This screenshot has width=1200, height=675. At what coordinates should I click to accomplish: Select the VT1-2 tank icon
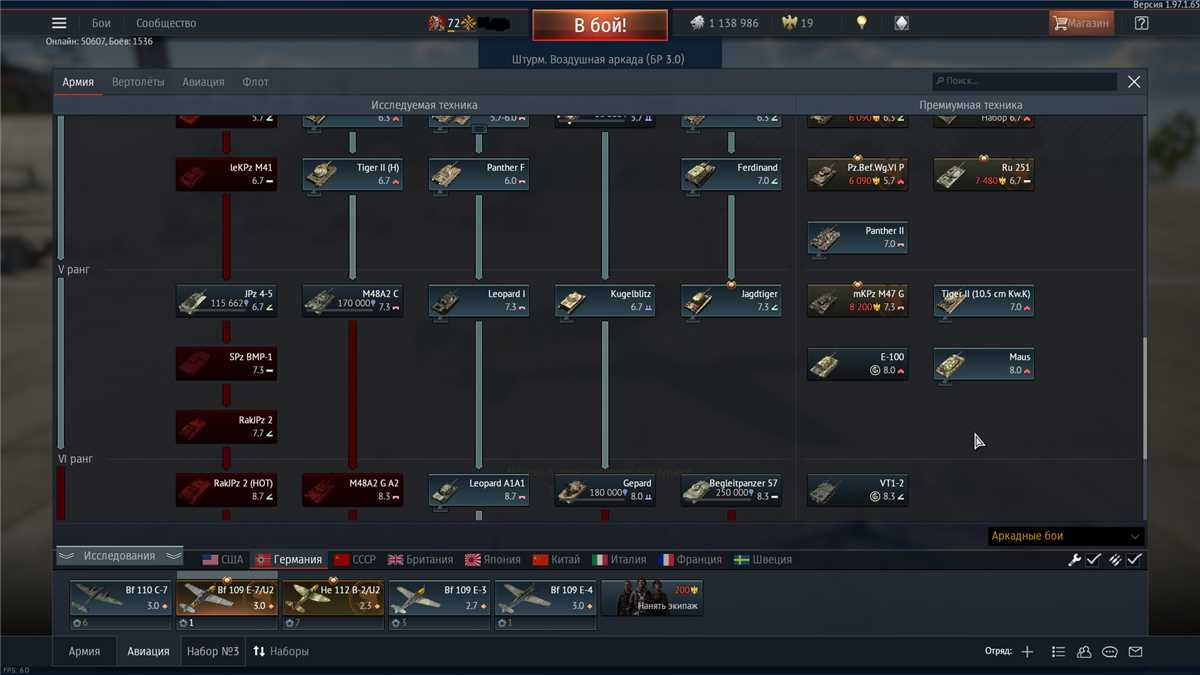pos(858,490)
